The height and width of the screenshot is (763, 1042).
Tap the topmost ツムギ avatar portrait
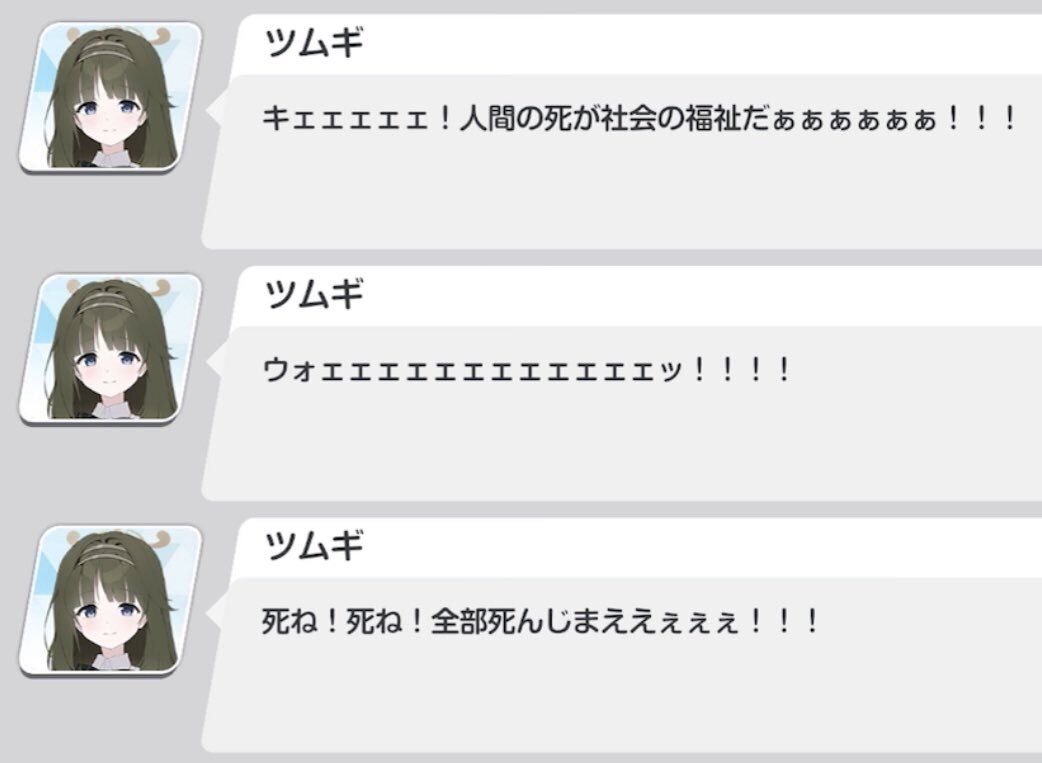[x=110, y=97]
